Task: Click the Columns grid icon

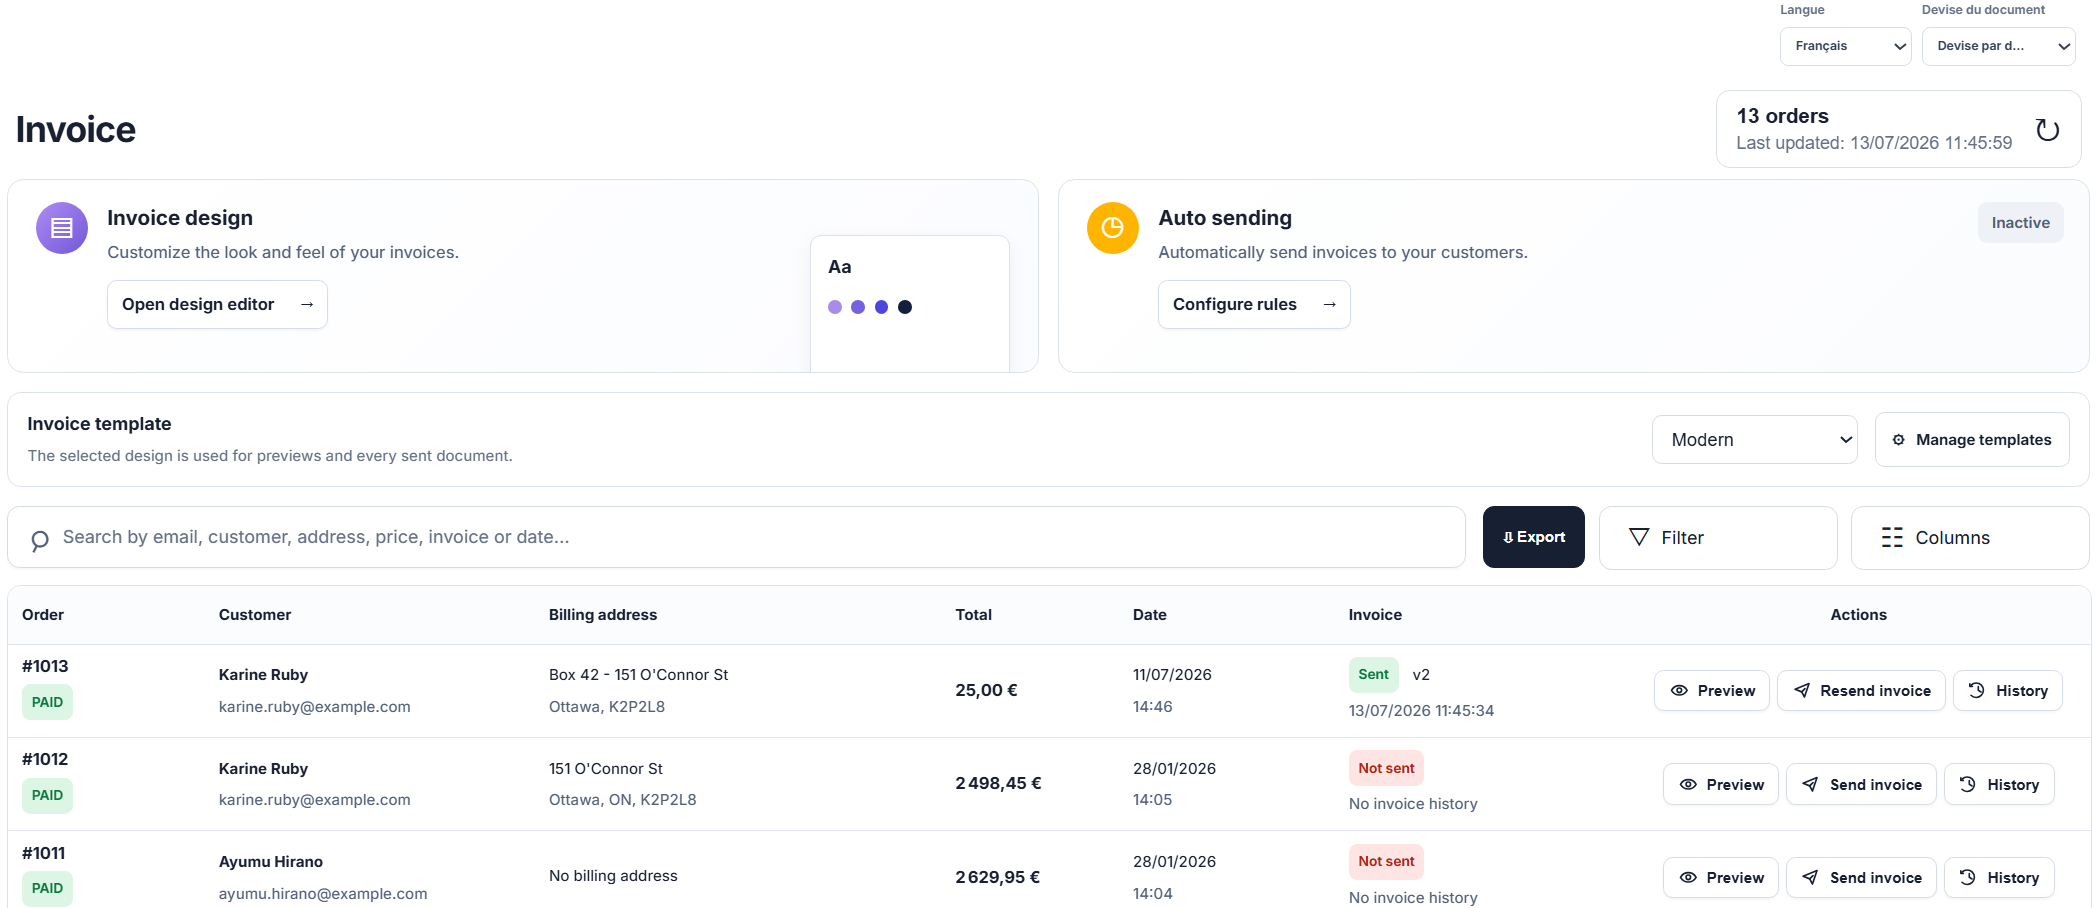Action: point(1892,537)
